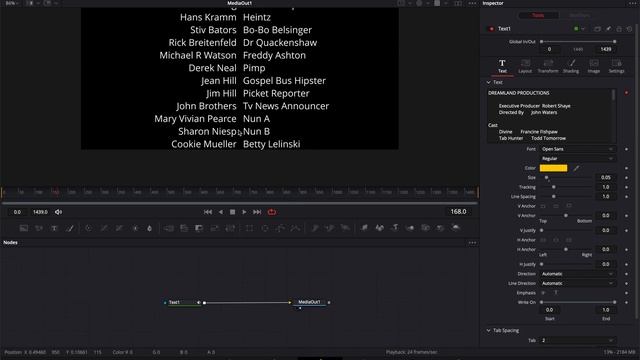Click the current time field 168.0

point(458,211)
